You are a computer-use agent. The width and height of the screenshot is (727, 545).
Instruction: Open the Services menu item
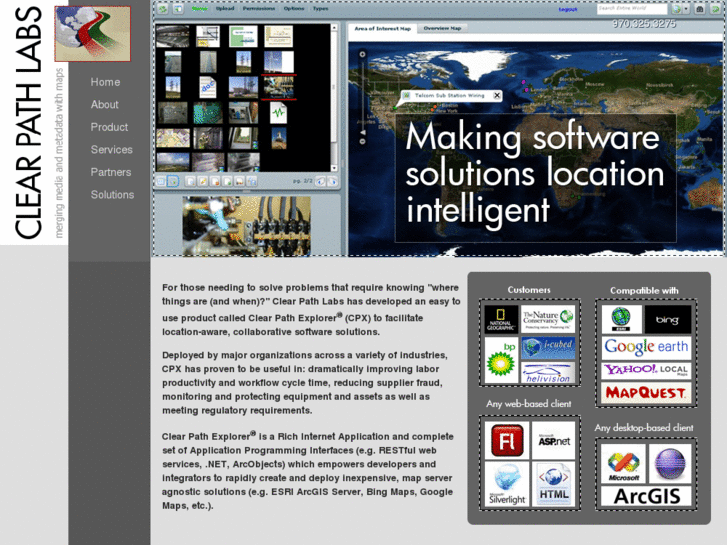coord(111,150)
